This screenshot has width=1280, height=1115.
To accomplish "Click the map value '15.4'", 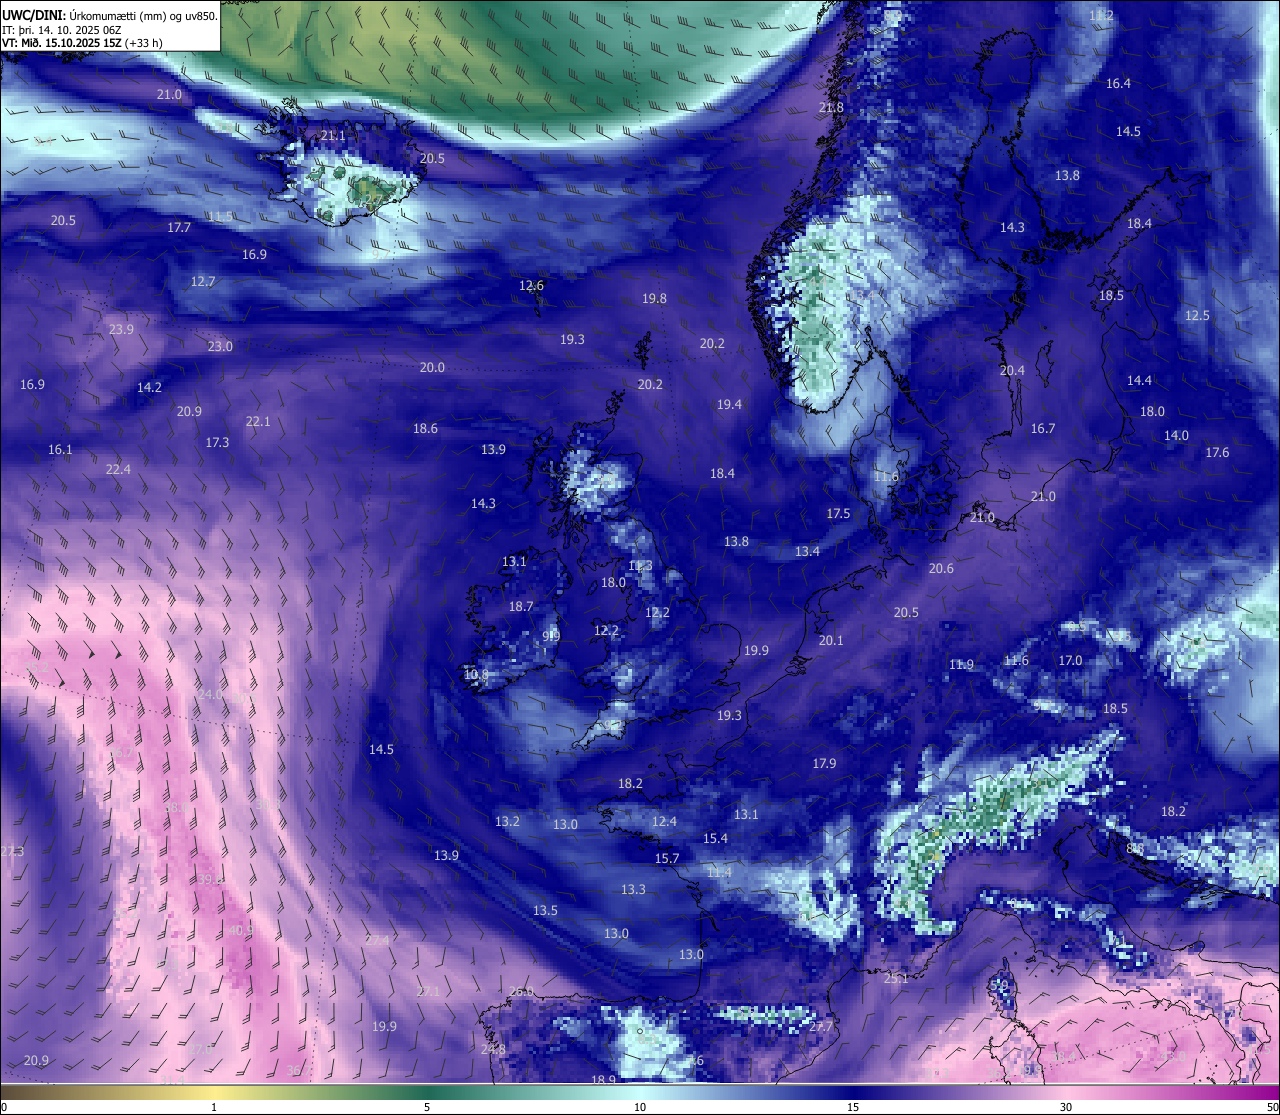I will pyautogui.click(x=715, y=839).
